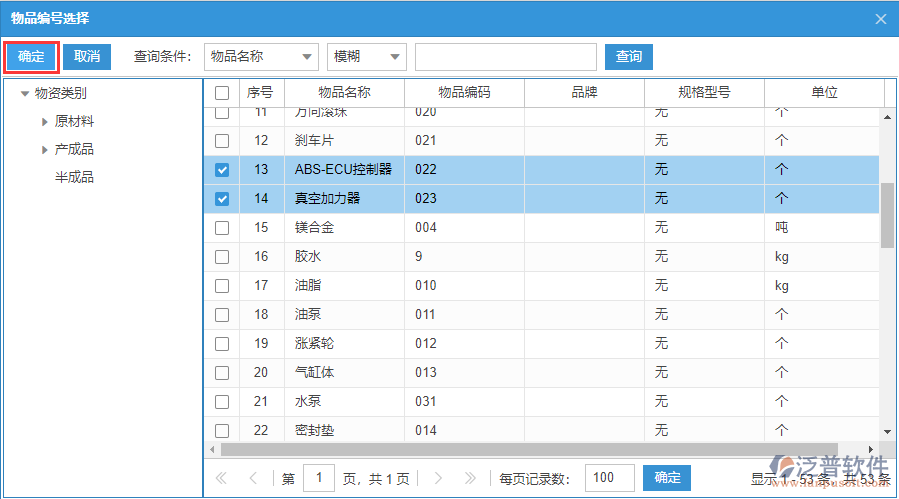This screenshot has width=899, height=499.
Task: Click item code 004 cell
Action: click(464, 228)
